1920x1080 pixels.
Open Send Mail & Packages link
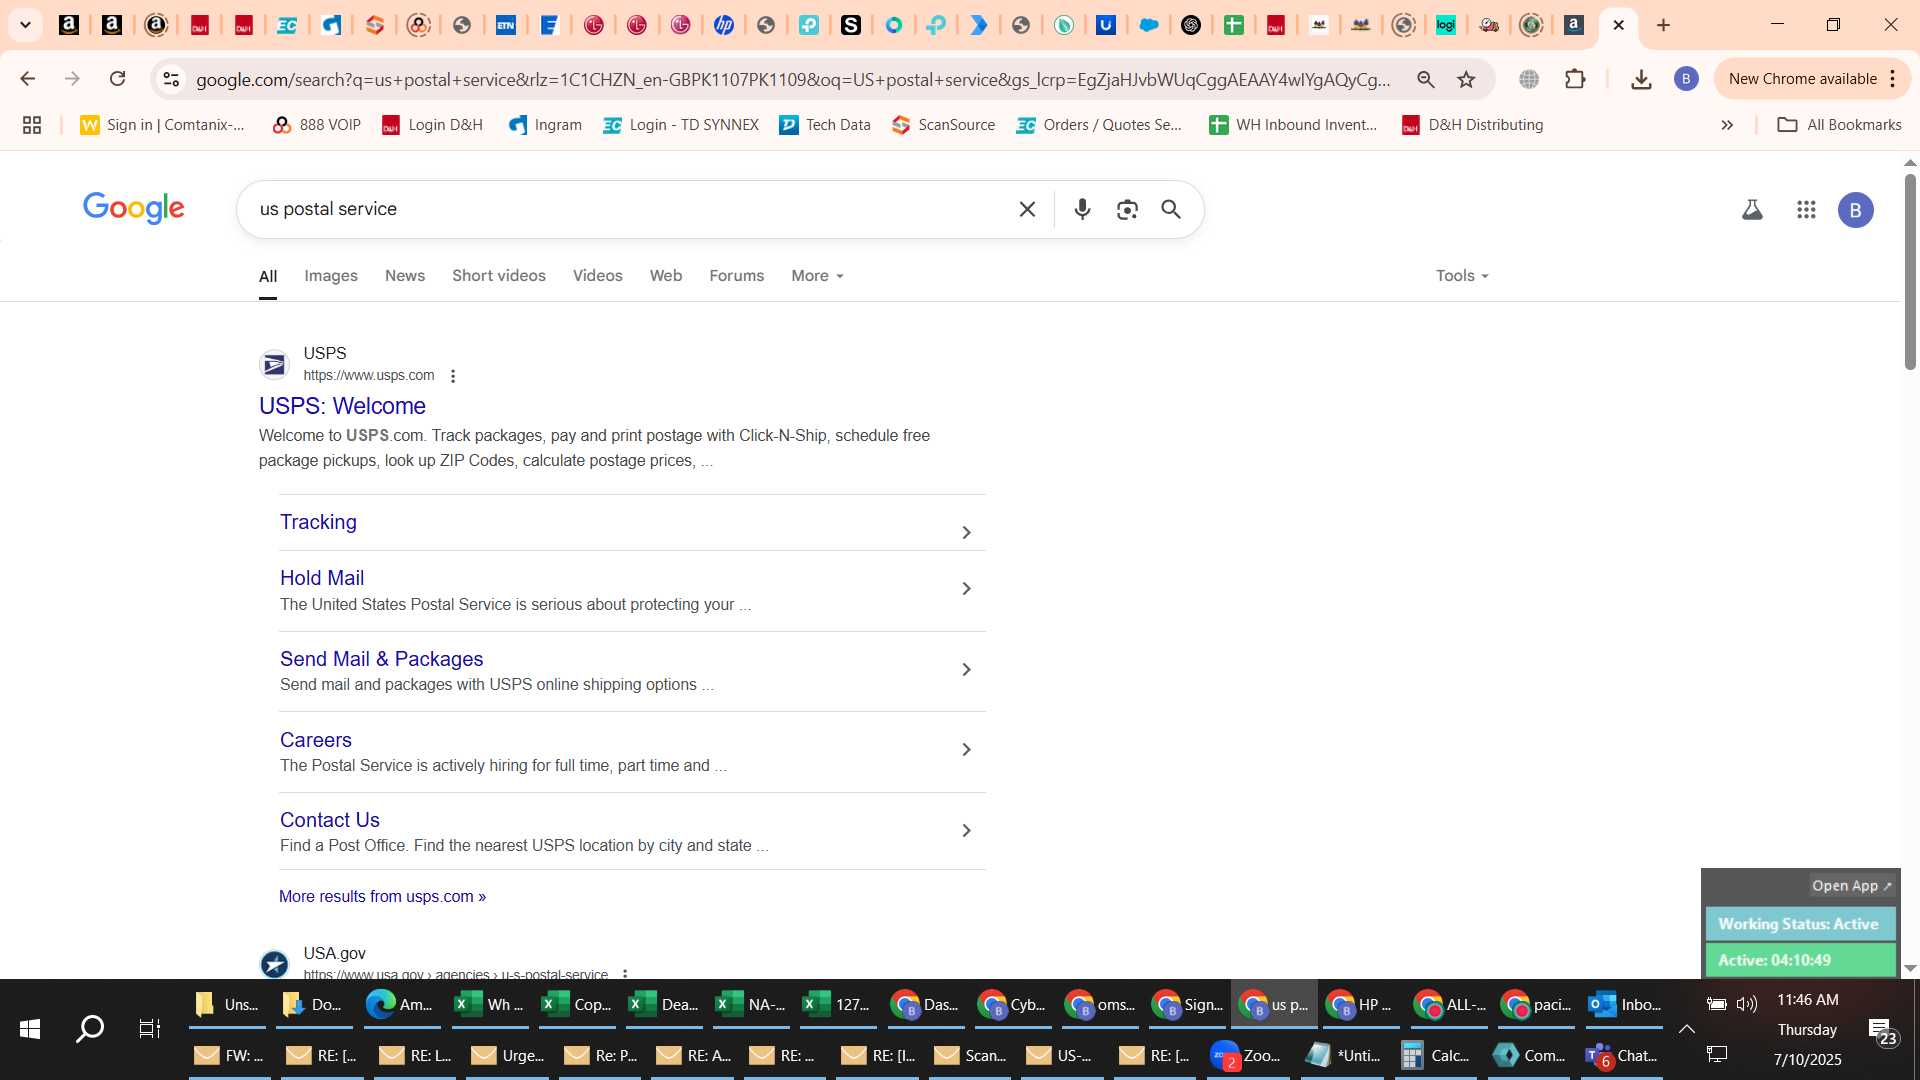(x=381, y=659)
